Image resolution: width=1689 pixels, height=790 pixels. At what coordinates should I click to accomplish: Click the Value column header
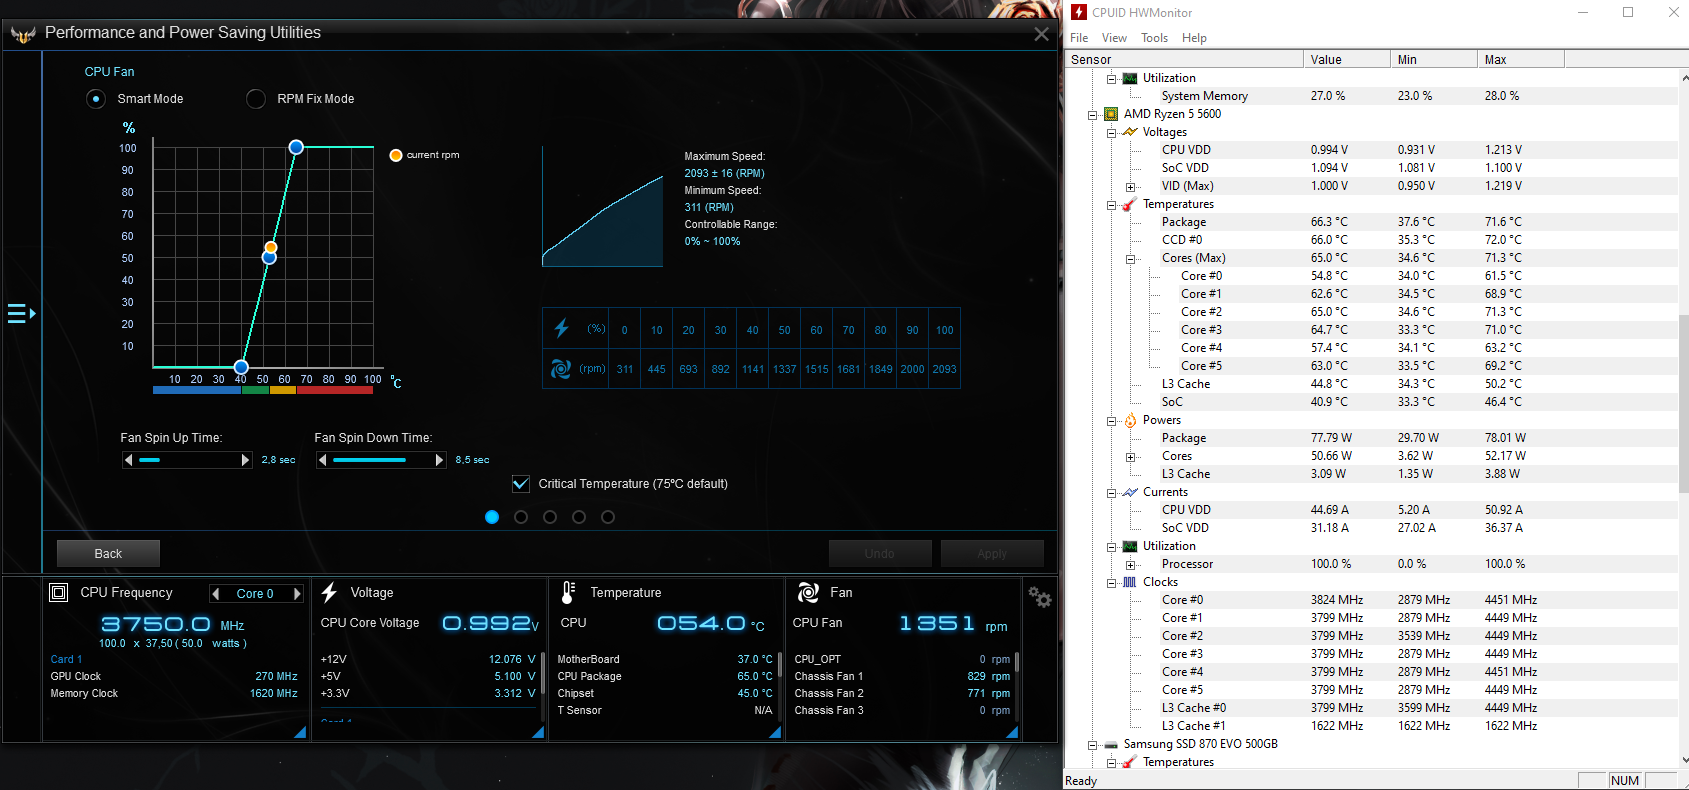(1347, 60)
